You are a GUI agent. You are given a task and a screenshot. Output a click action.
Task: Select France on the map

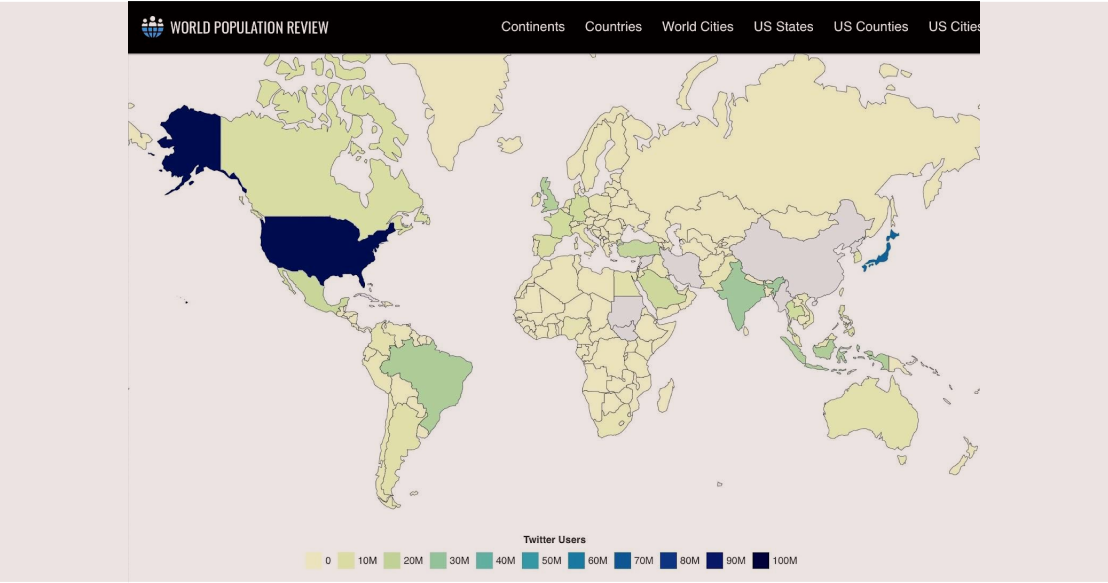(562, 223)
